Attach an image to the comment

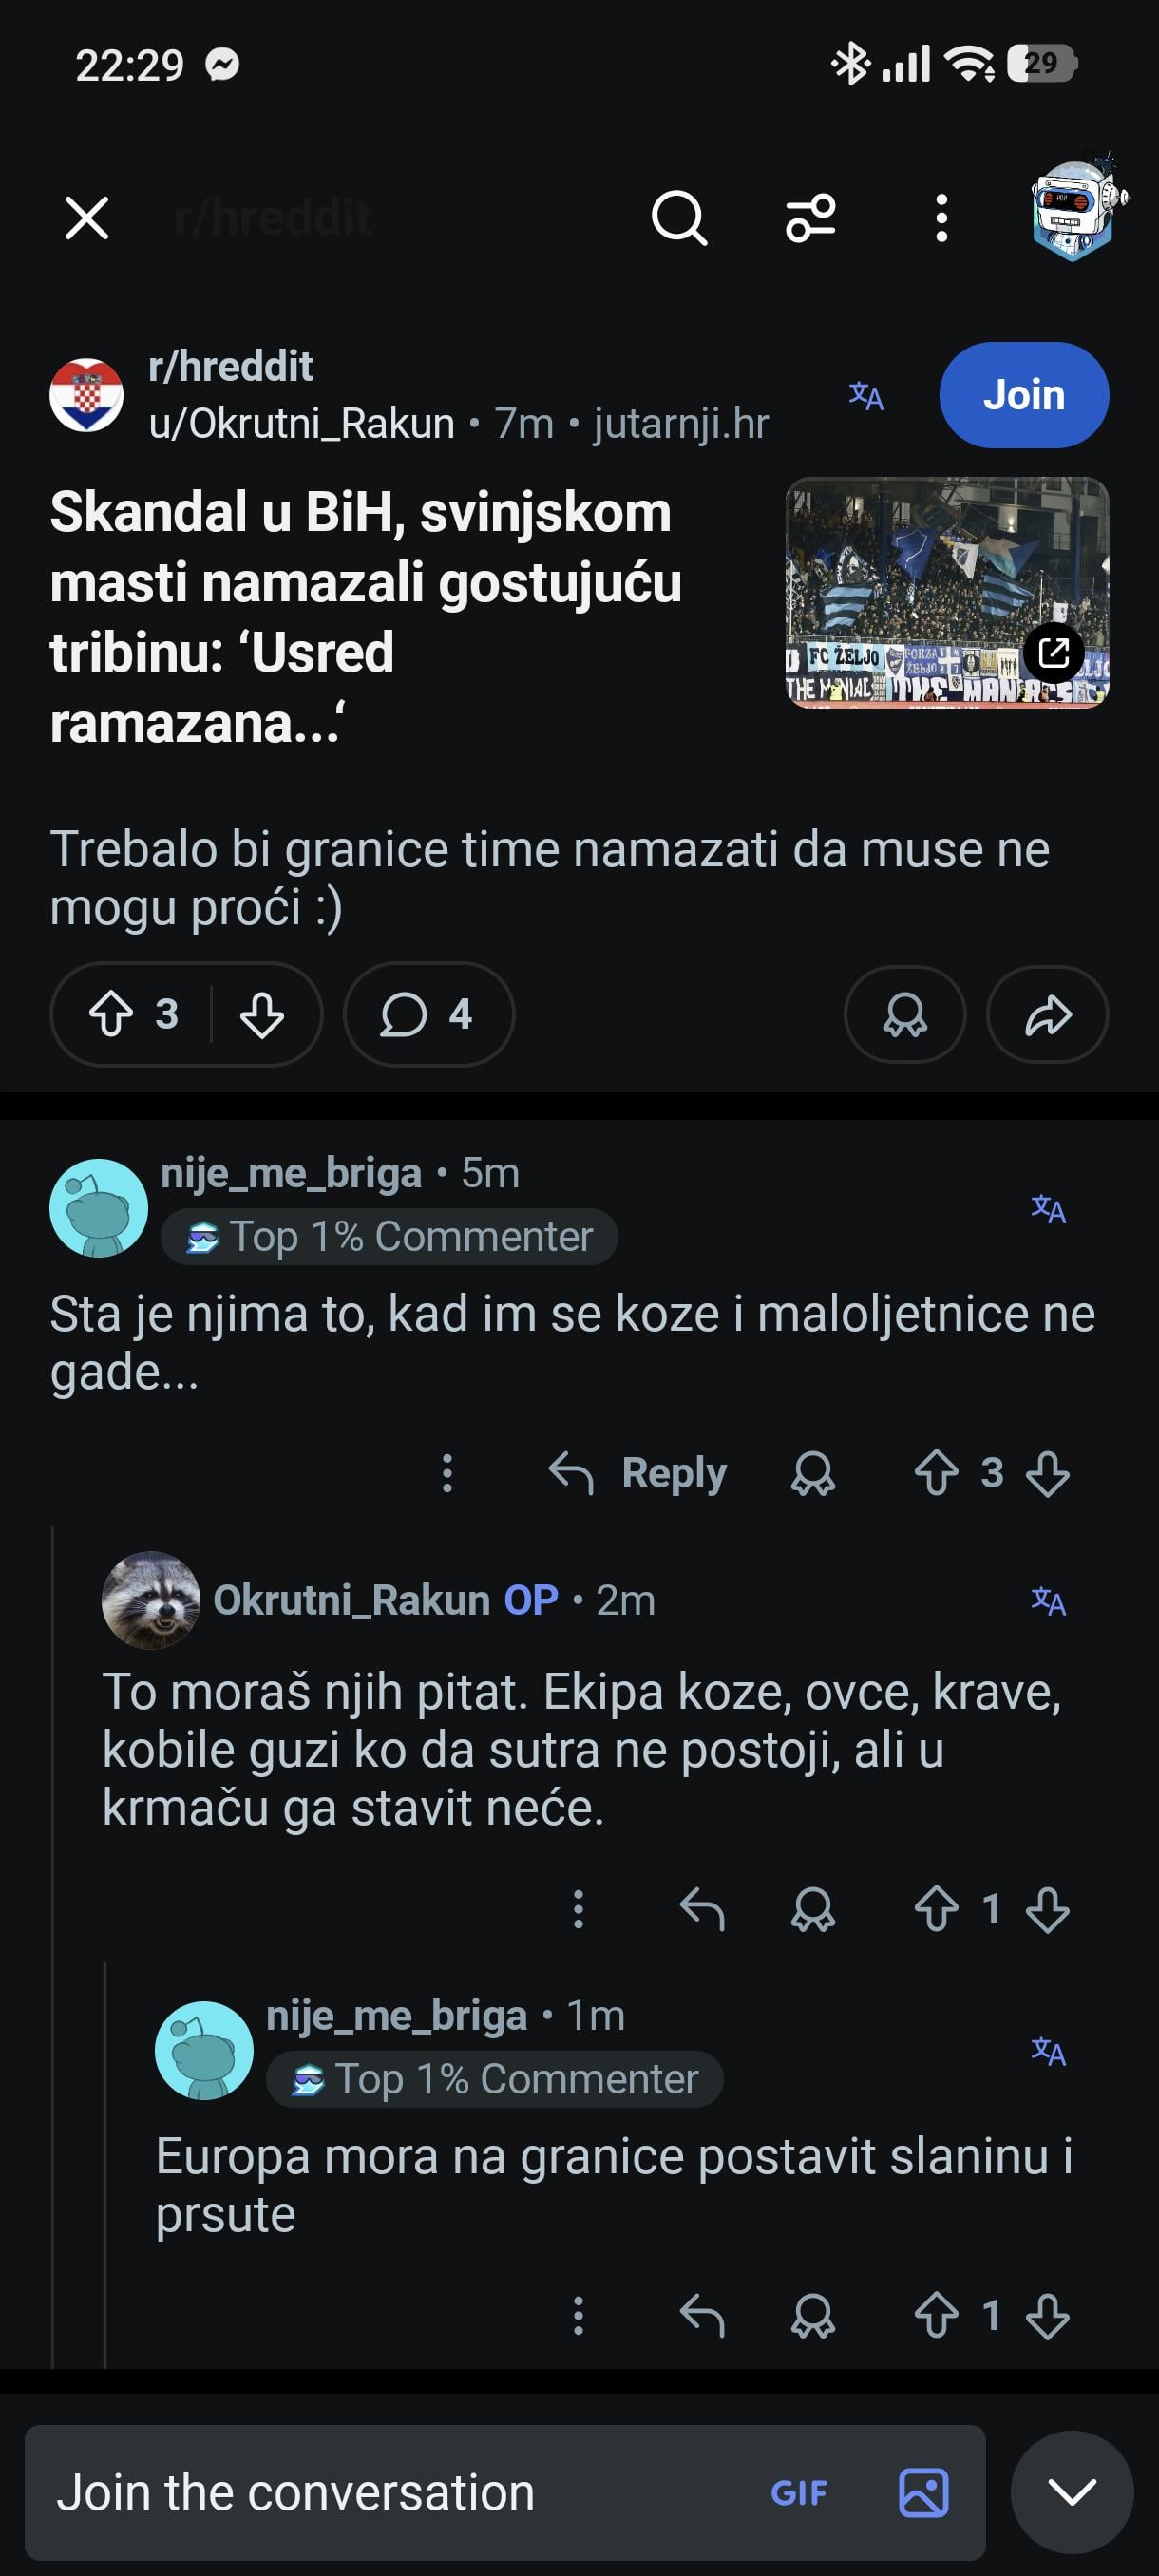(923, 2492)
